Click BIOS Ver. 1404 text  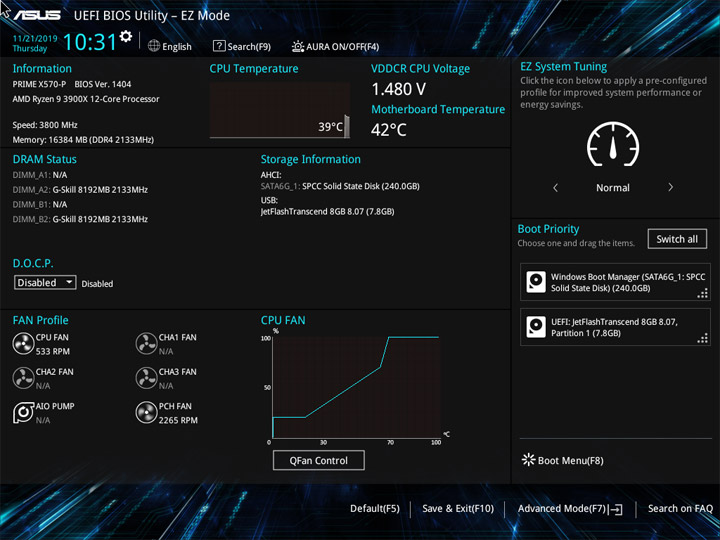[103, 84]
